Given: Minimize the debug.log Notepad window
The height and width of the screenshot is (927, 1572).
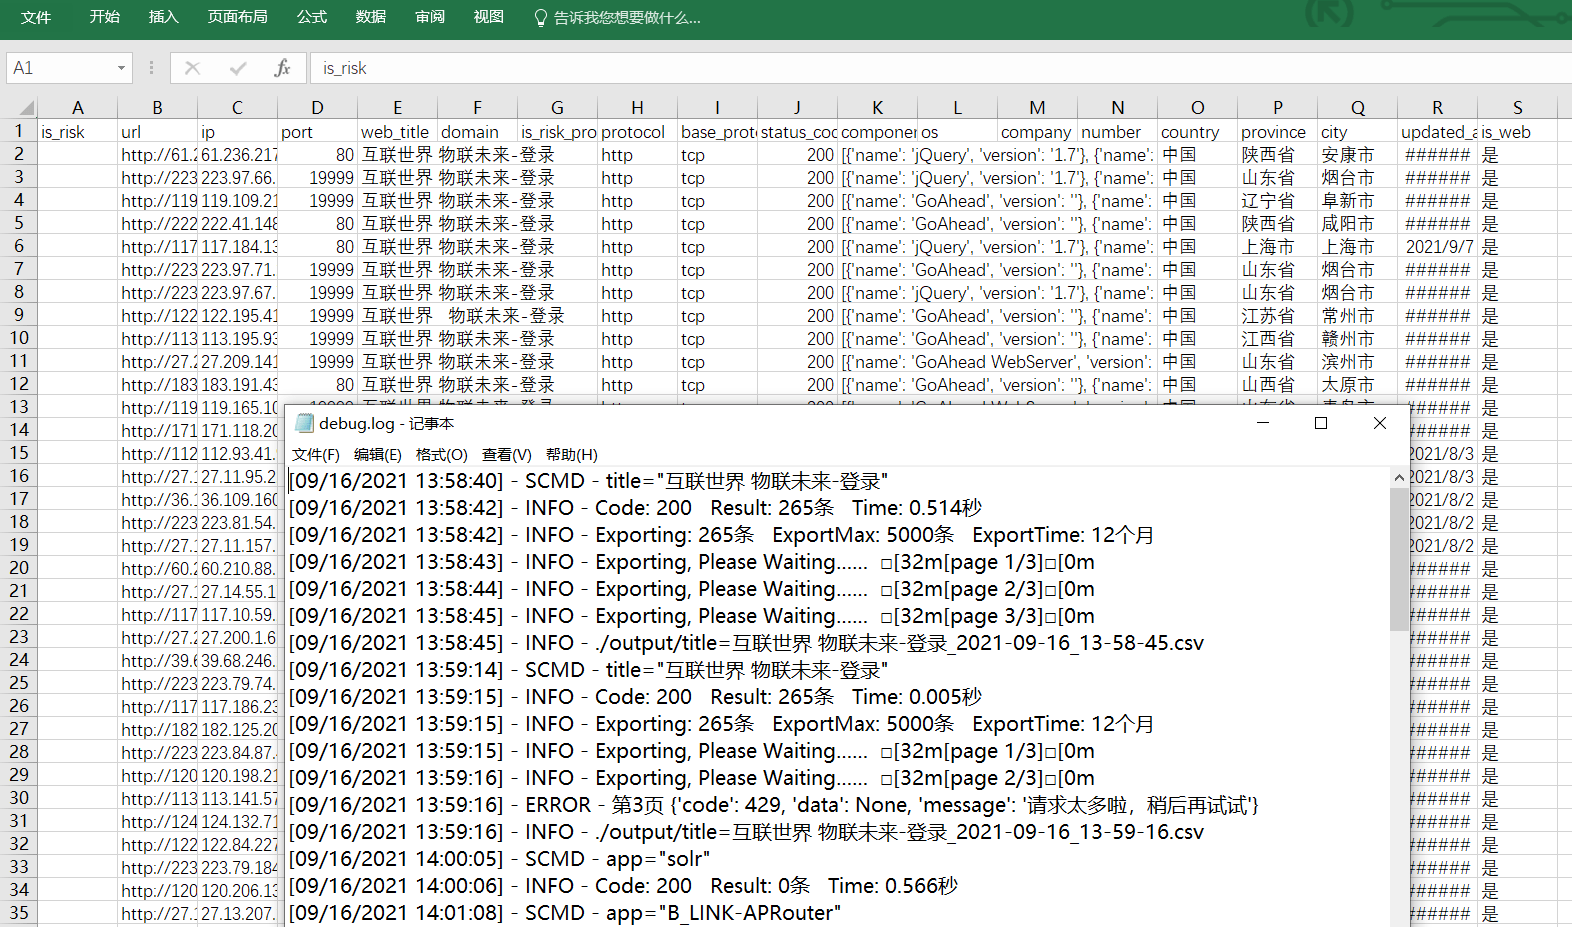Looking at the screenshot, I should coord(1263,423).
